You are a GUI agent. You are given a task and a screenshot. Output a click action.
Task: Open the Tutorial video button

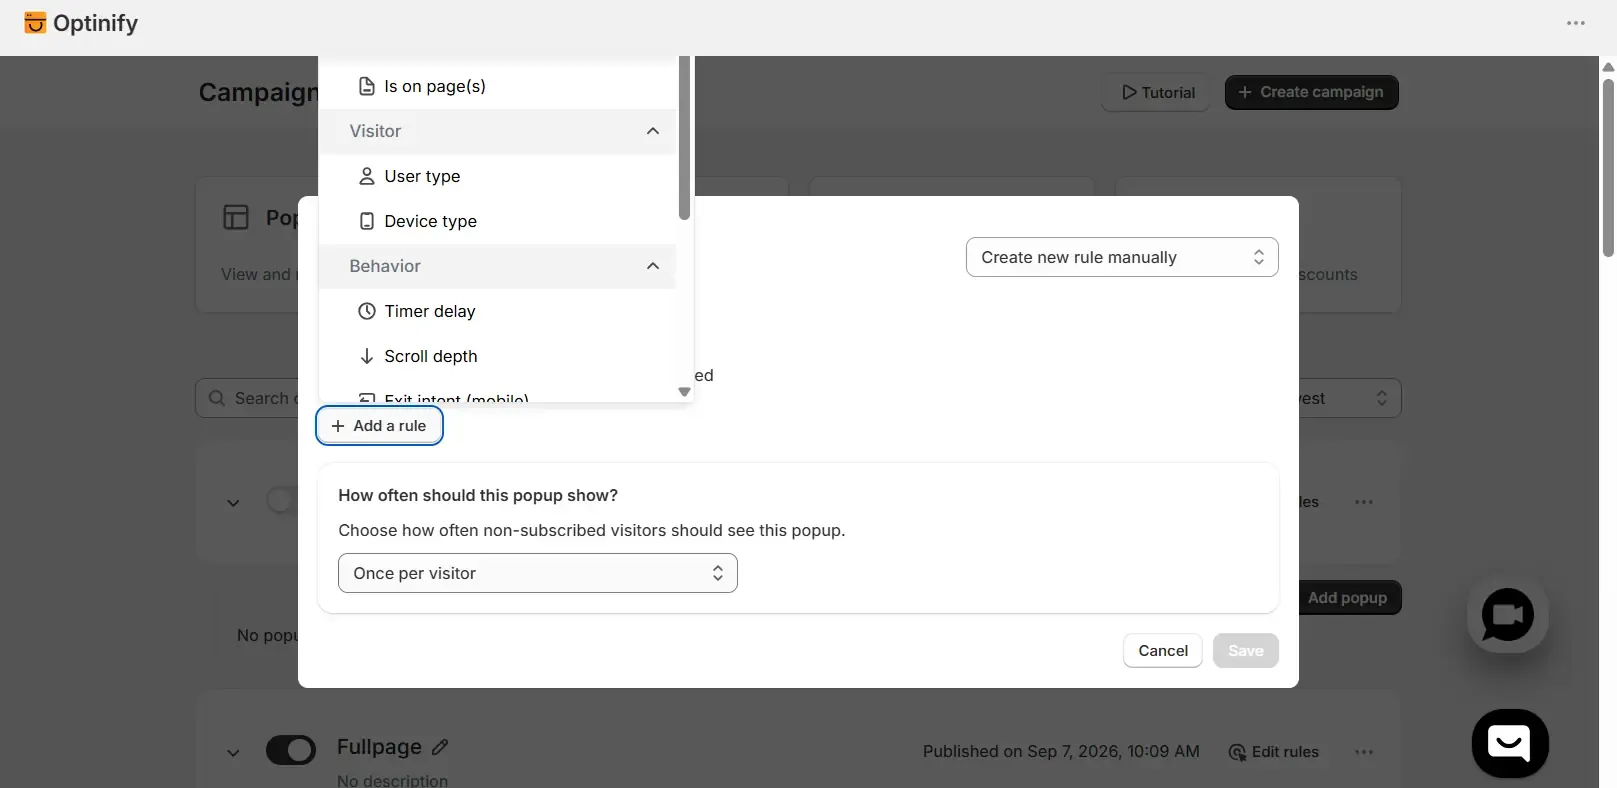(1158, 92)
